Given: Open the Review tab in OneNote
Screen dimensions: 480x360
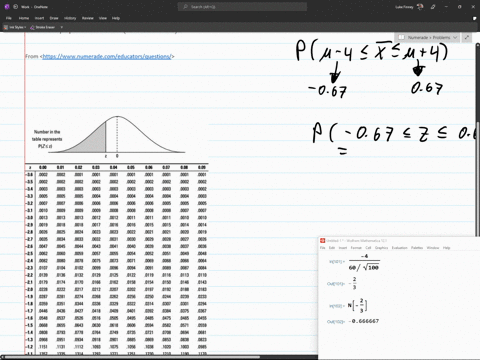Looking at the screenshot, I should point(88,18).
